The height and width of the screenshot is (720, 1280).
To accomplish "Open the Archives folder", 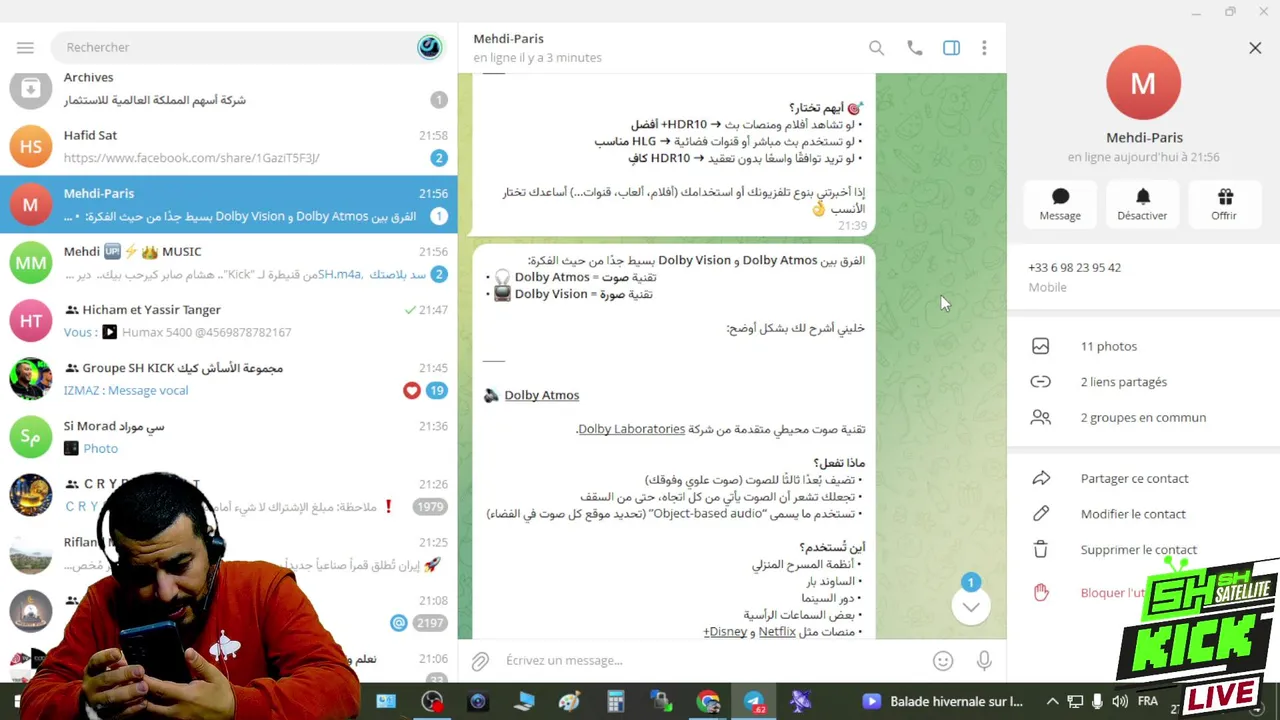I will click(x=228, y=88).
